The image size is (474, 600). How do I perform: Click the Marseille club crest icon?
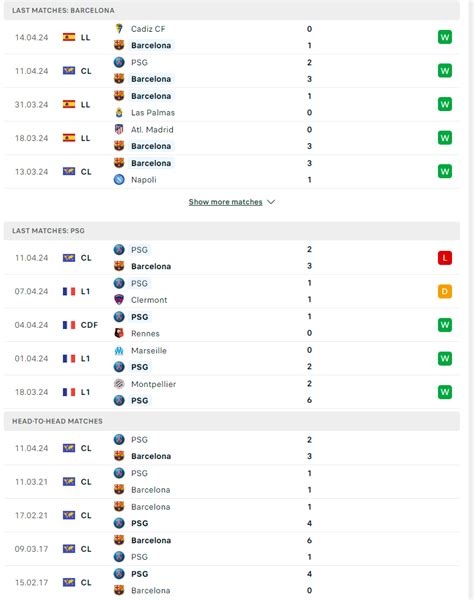(x=119, y=350)
